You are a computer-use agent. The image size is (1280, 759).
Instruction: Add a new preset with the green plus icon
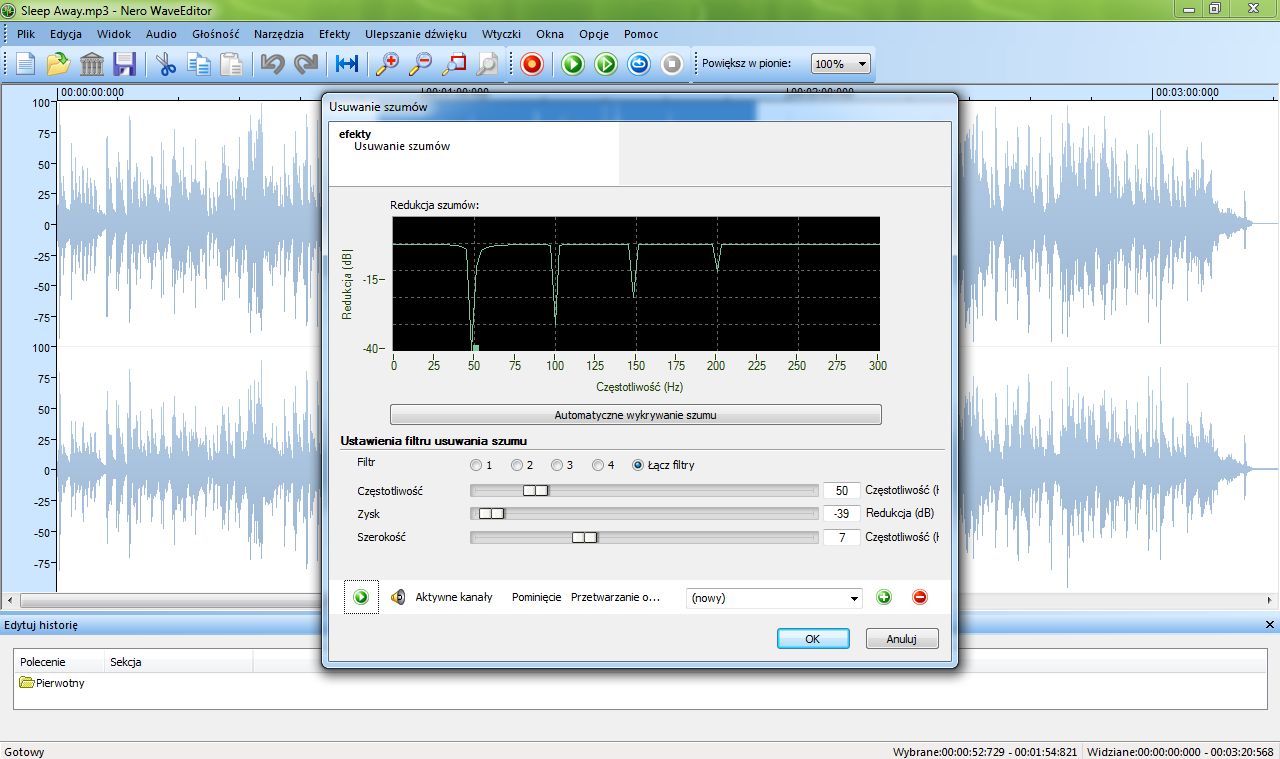[884, 597]
